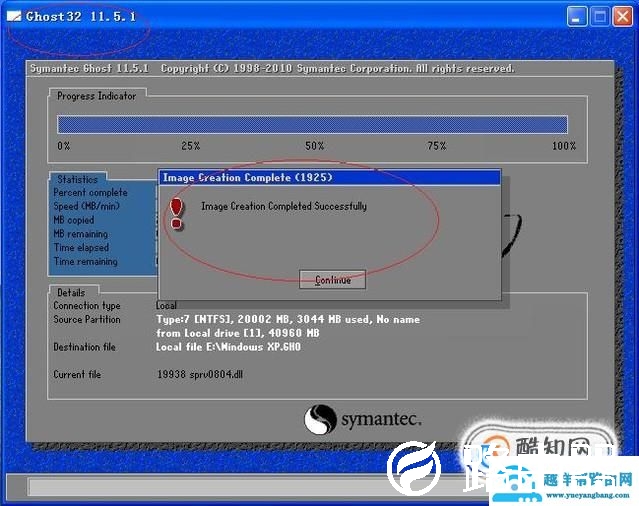The image size is (639, 506).
Task: Maximize the Ghost32 window
Action: [x=600, y=17]
